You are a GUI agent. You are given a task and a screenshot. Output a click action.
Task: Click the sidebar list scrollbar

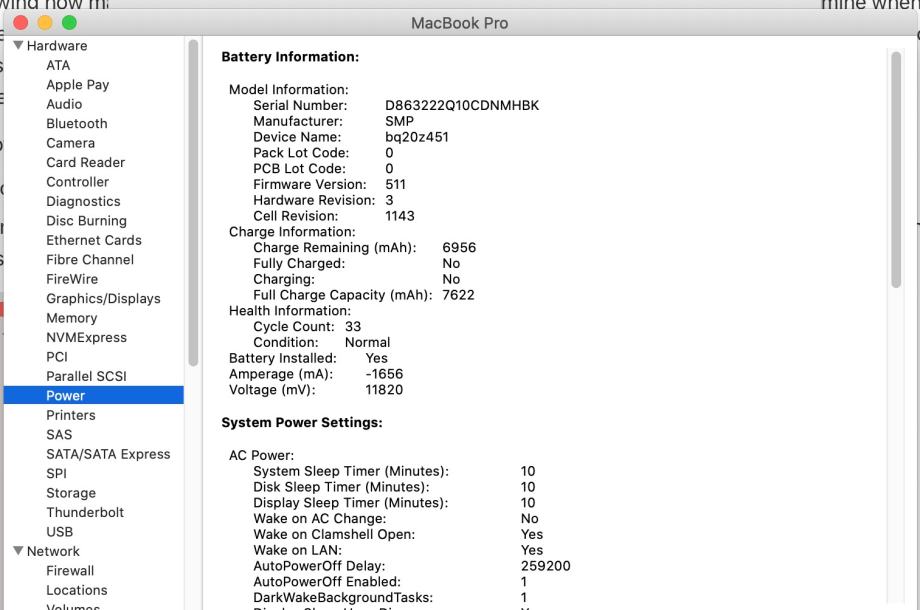pyautogui.click(x=193, y=203)
